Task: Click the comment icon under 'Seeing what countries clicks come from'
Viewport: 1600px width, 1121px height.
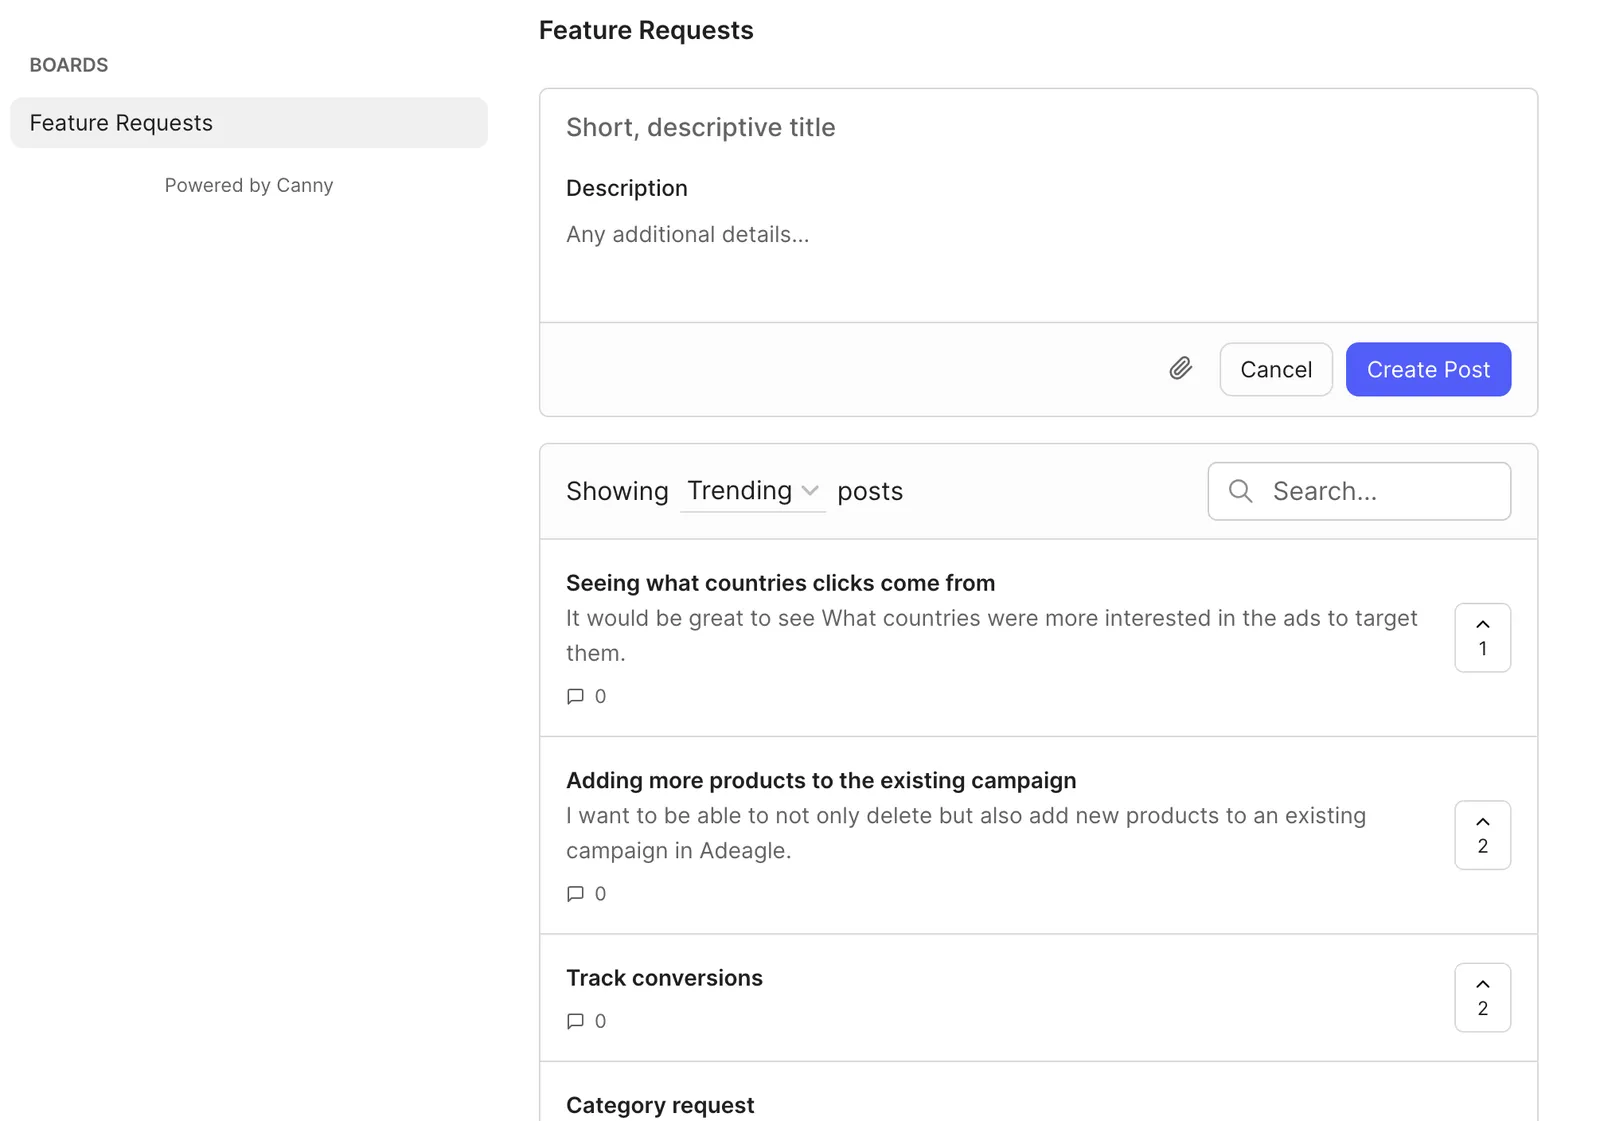Action: 575,696
